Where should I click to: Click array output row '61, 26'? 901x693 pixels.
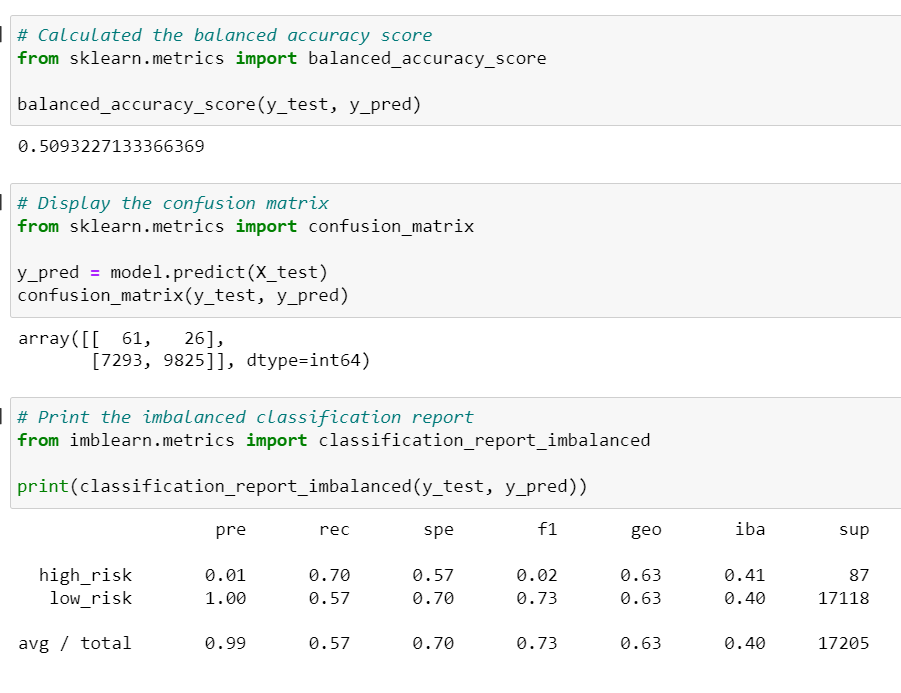coord(121,338)
